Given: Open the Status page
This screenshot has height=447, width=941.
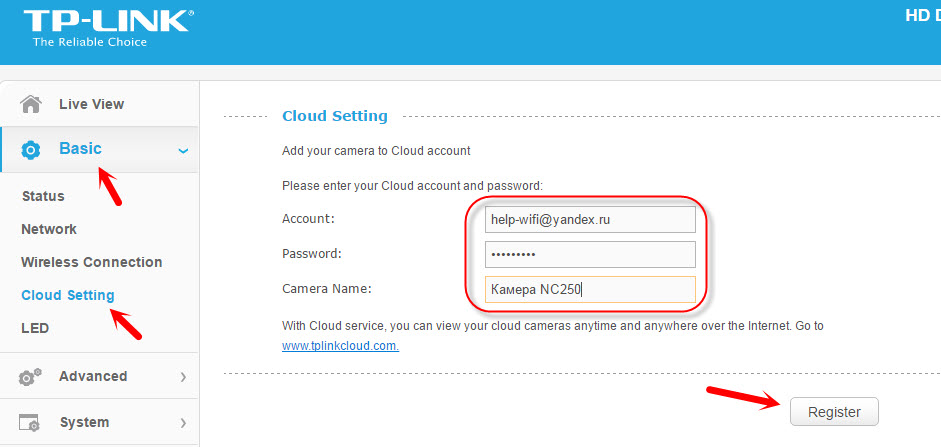Looking at the screenshot, I should tap(43, 196).
